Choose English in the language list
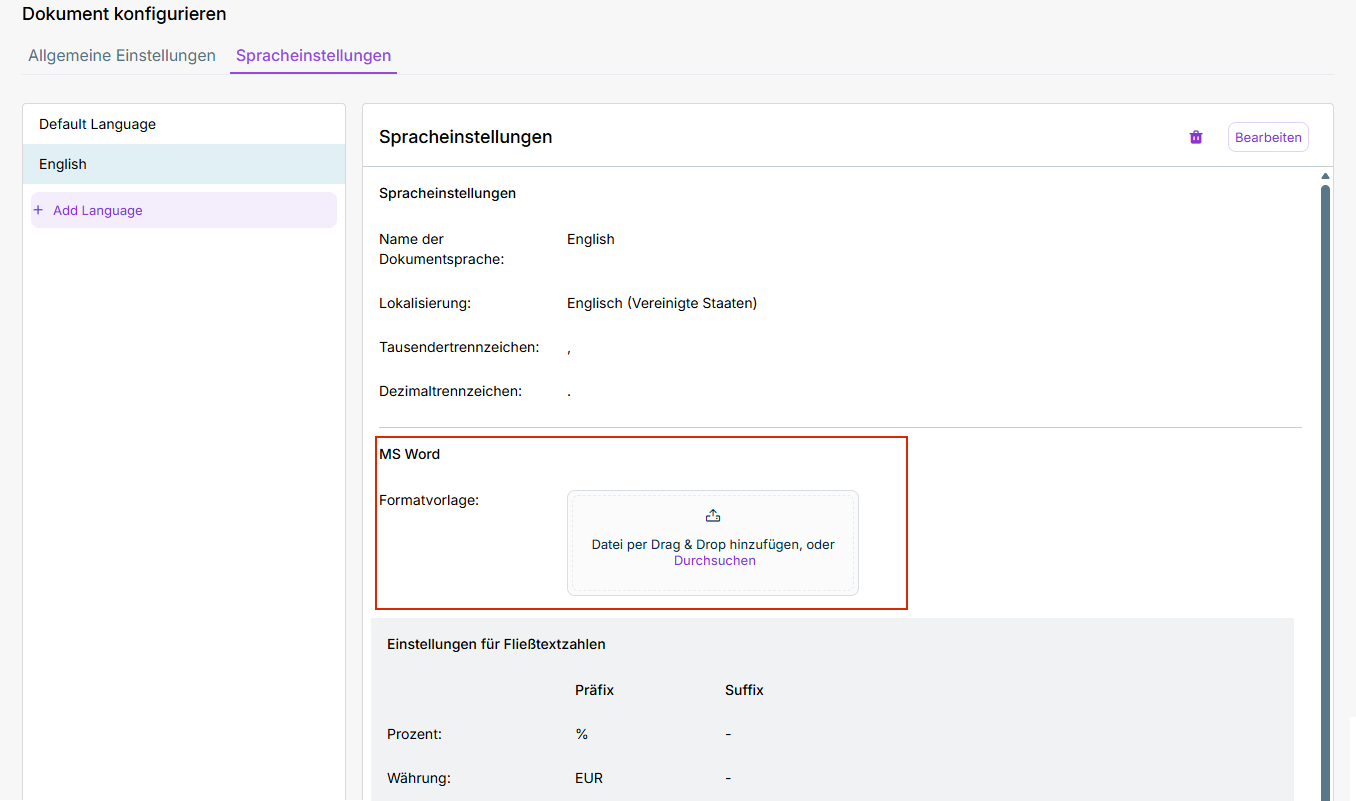Screen dimensions: 1356x801 click(x=63, y=164)
